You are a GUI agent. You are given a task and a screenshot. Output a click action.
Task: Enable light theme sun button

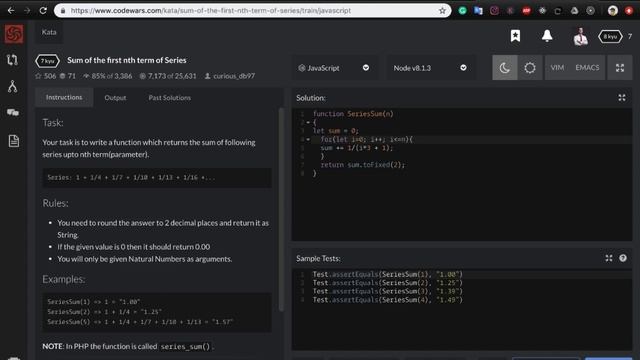[530, 68]
